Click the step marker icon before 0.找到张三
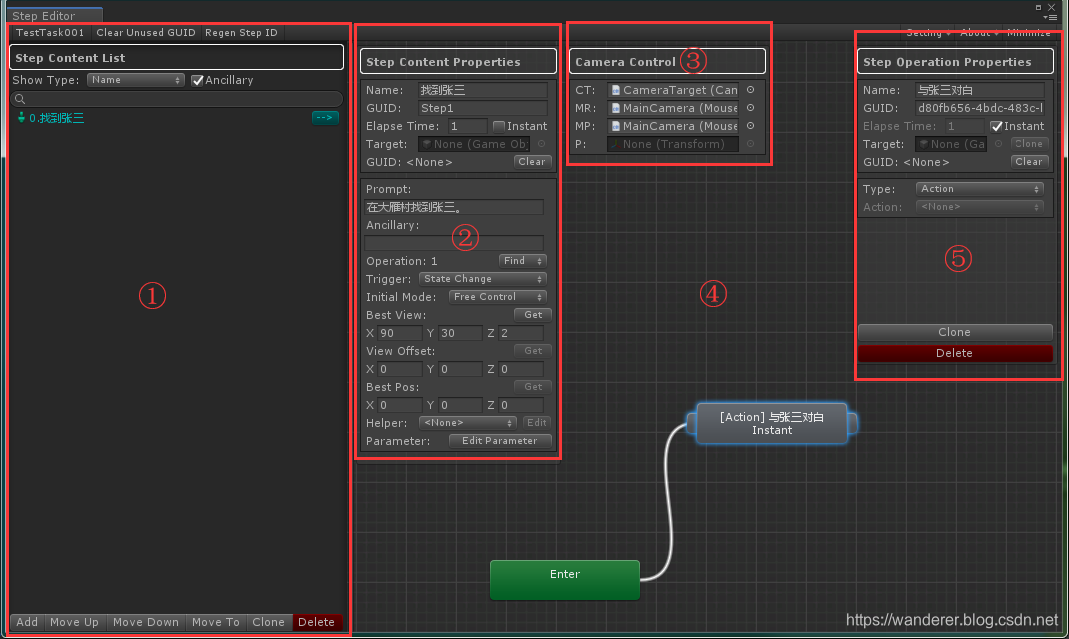 [x=21, y=117]
